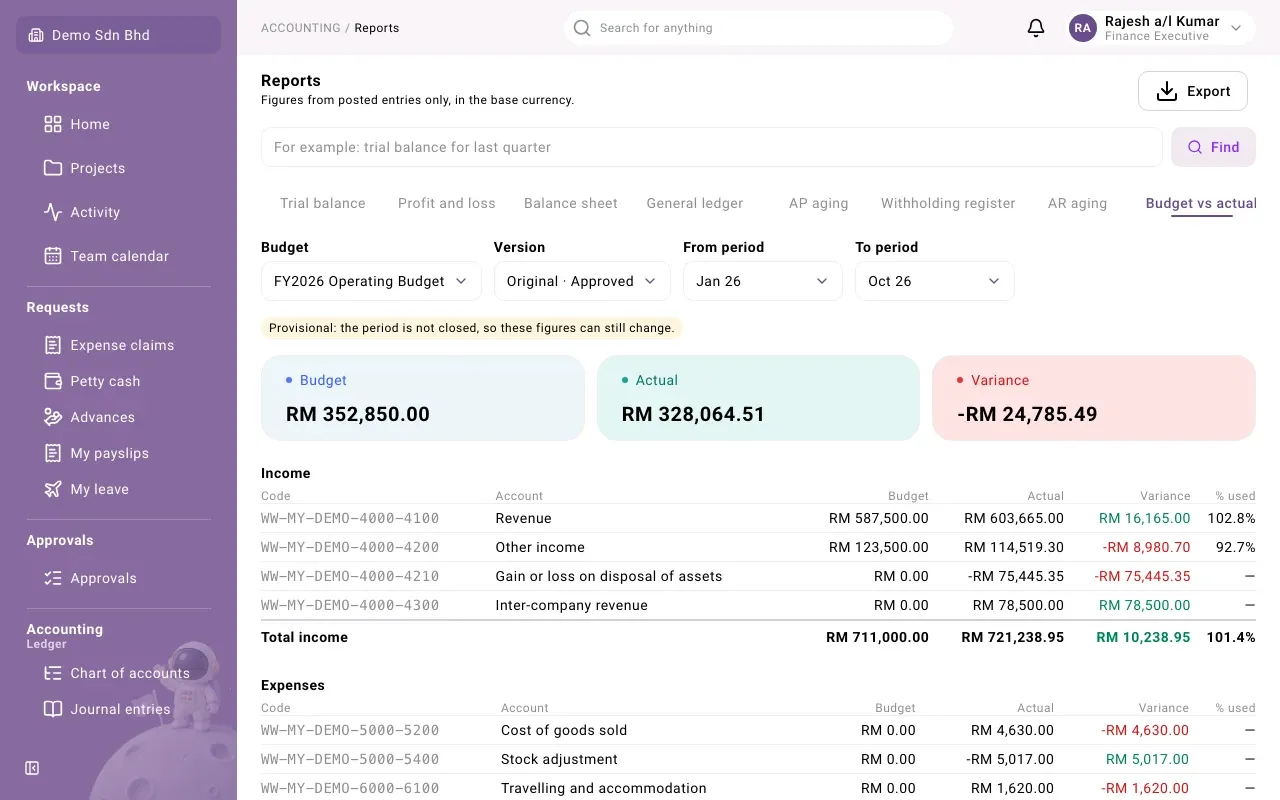Click the report query input field
This screenshot has height=800, width=1280.
tap(711, 147)
